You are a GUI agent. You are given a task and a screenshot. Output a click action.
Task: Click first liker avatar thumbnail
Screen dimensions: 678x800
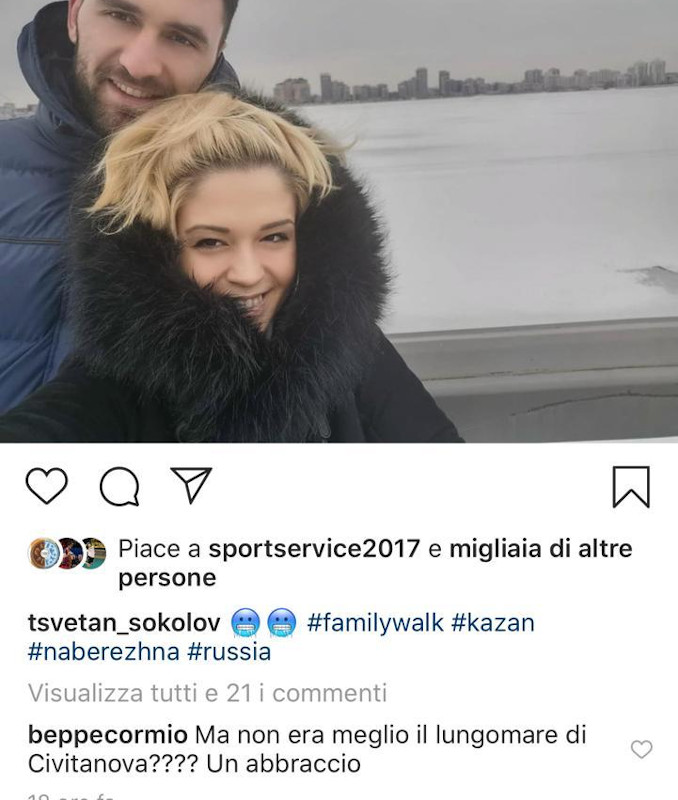point(43,553)
